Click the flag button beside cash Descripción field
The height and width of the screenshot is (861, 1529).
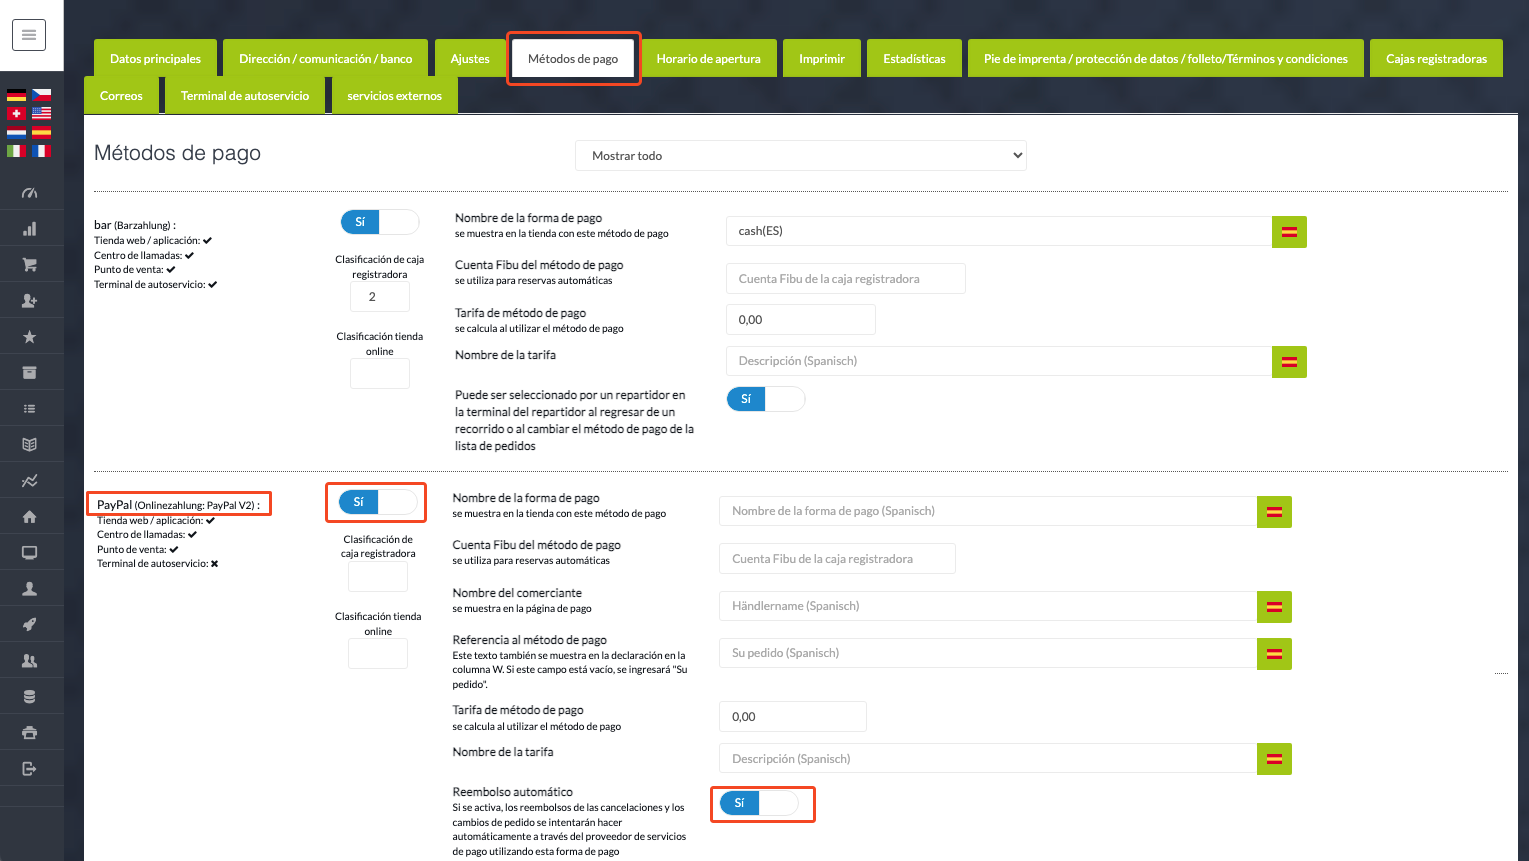click(x=1289, y=362)
